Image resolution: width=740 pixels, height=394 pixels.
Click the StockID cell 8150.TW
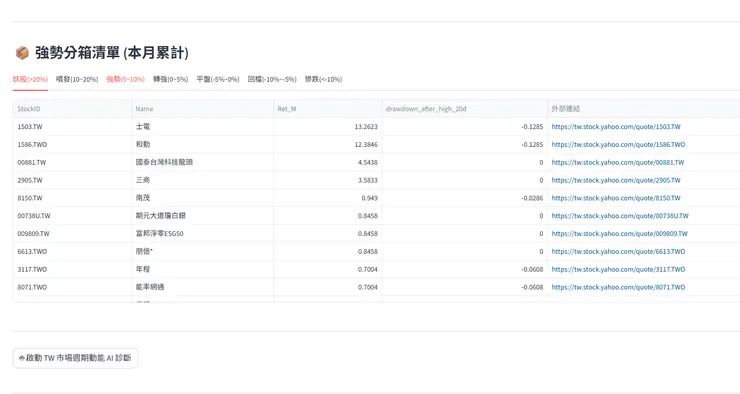[72, 198]
